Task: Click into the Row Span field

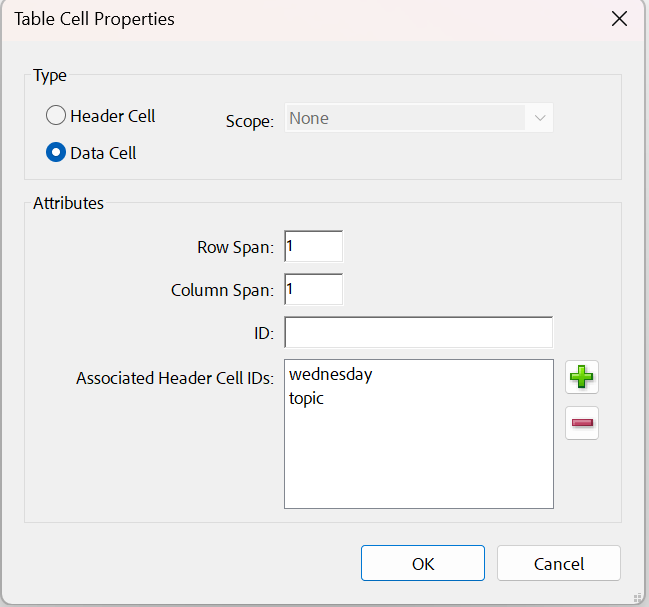Action: pos(313,247)
